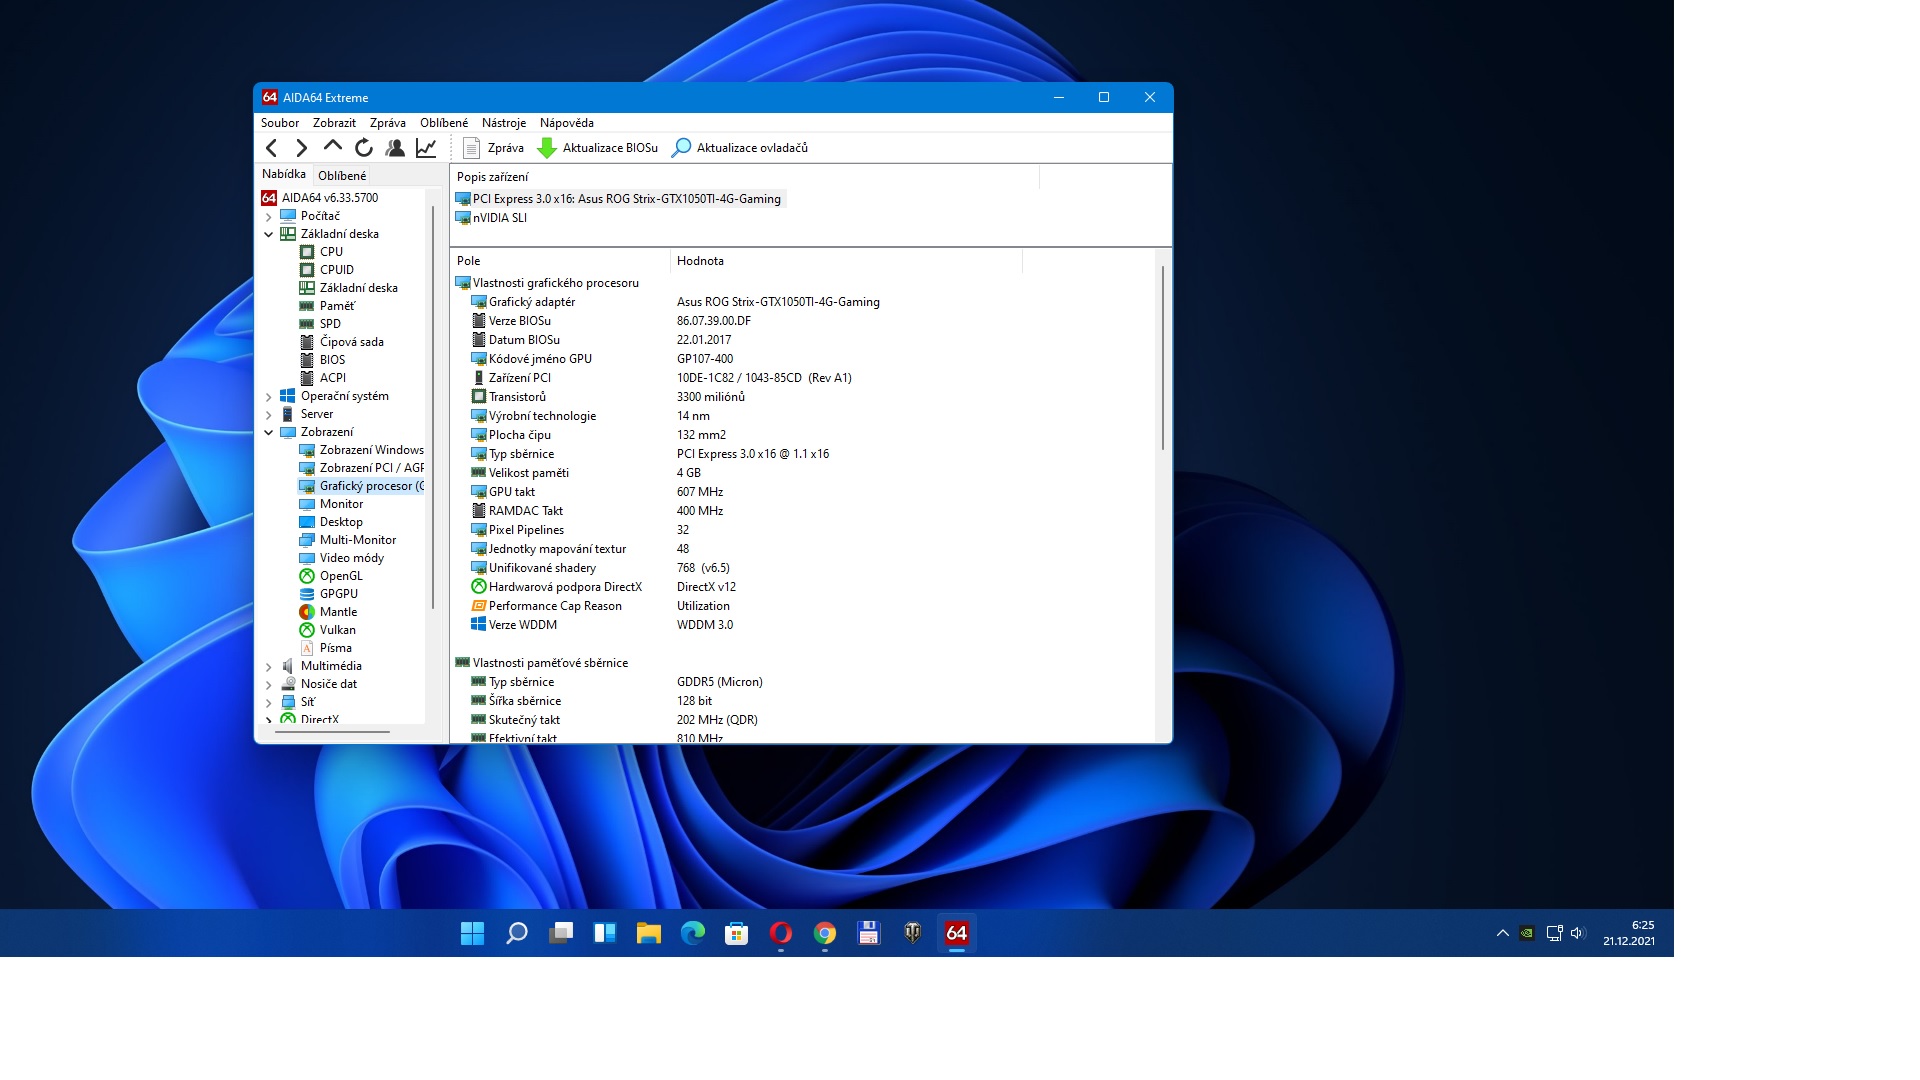Open Microsoft Edge from the taskbar
The width and height of the screenshot is (1920, 1080).
tap(693, 933)
